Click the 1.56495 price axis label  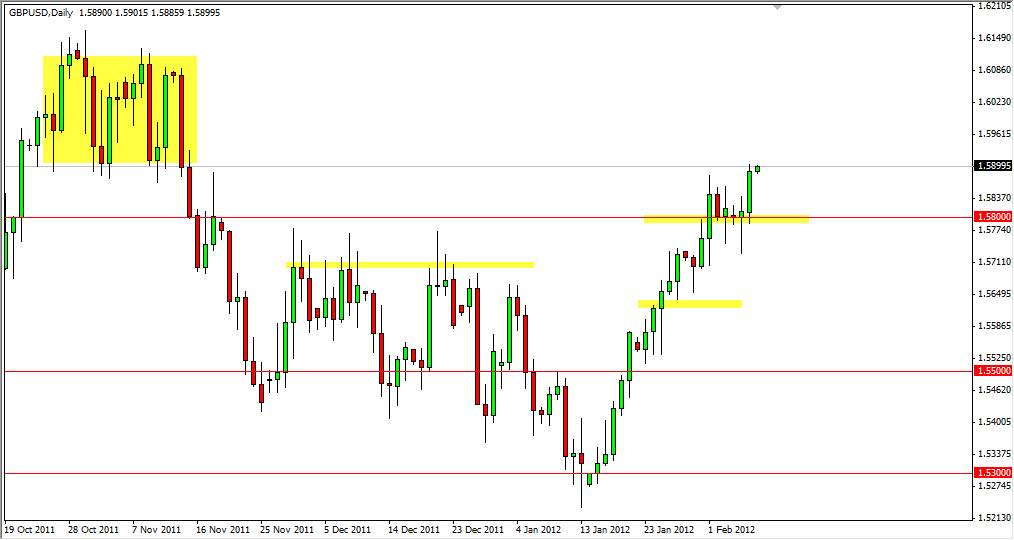[994, 294]
